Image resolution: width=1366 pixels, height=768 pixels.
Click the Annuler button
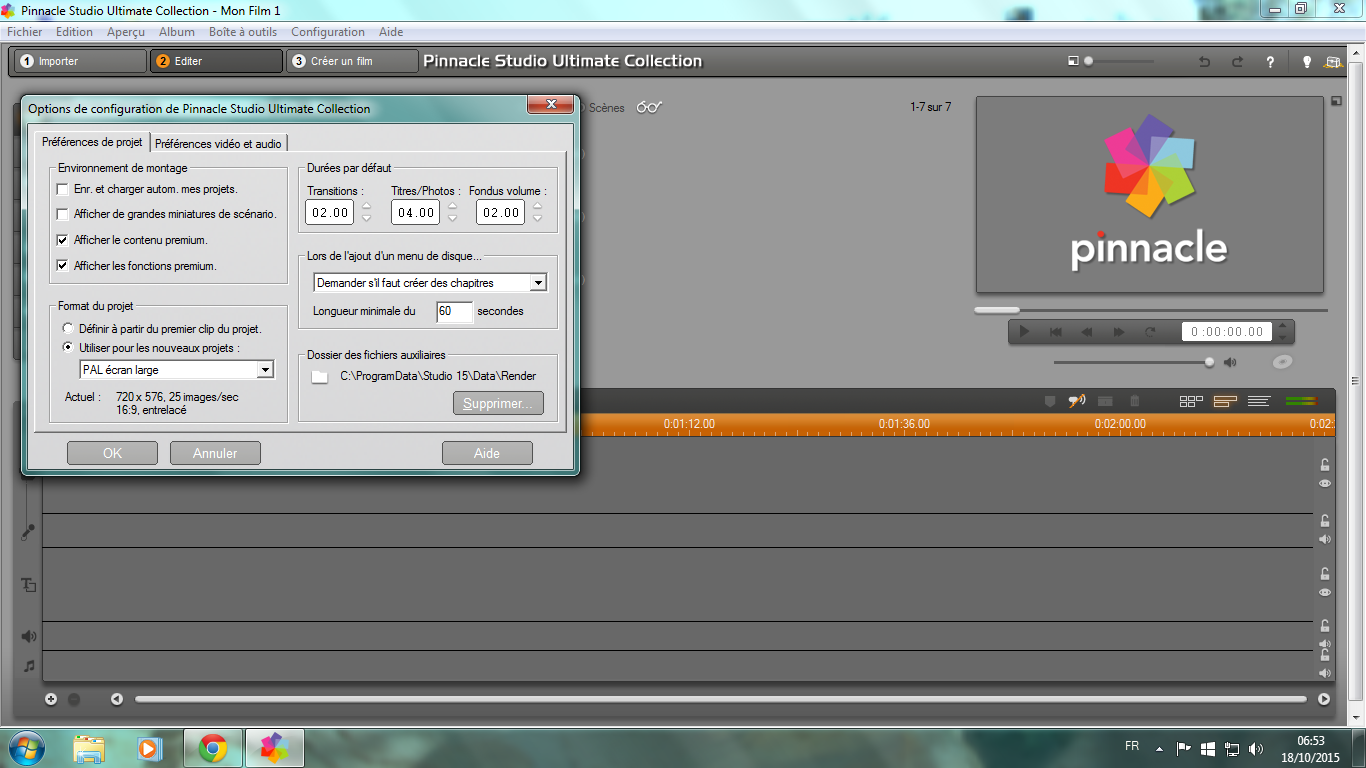point(215,453)
